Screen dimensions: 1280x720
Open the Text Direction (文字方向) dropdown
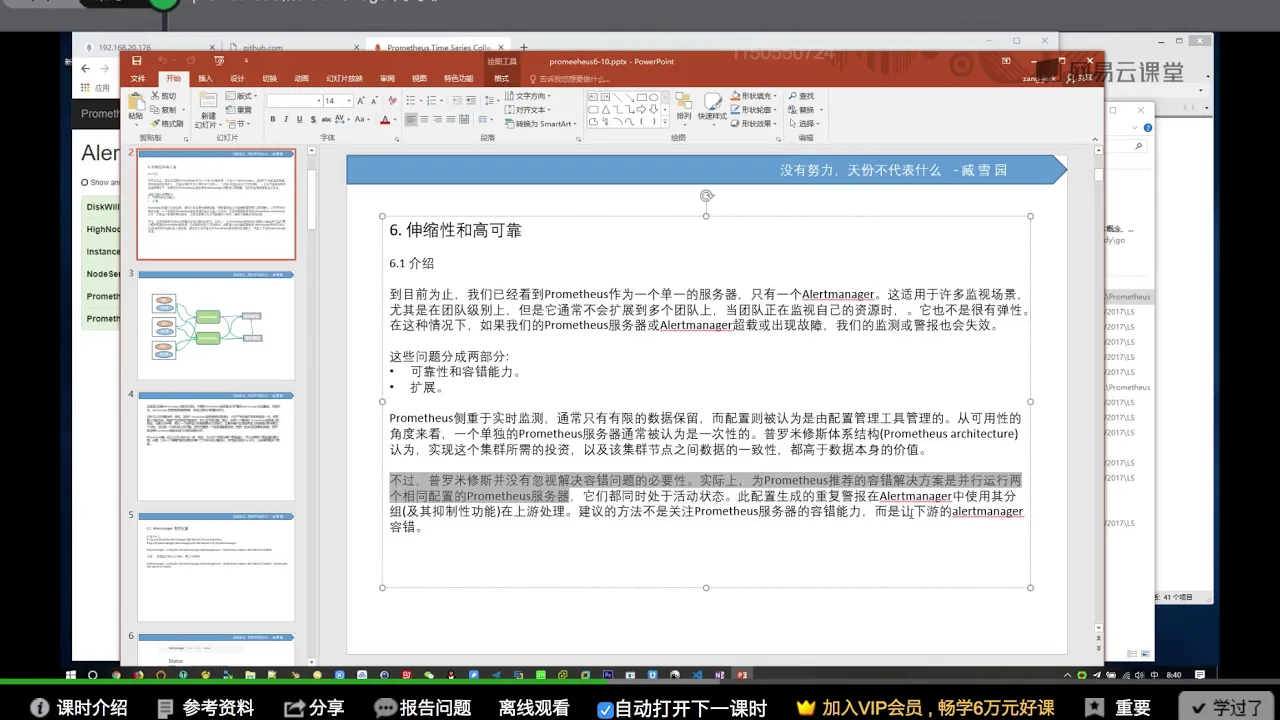[530, 96]
